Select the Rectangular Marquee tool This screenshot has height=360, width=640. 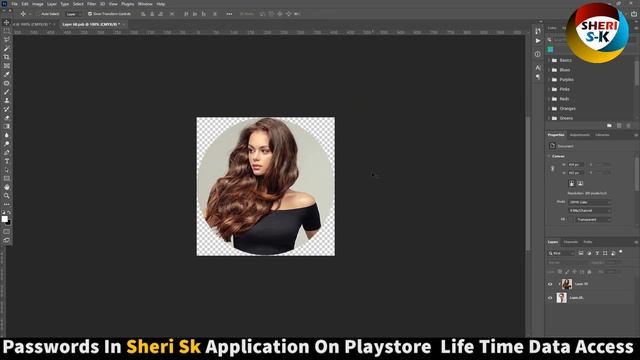(x=7, y=31)
